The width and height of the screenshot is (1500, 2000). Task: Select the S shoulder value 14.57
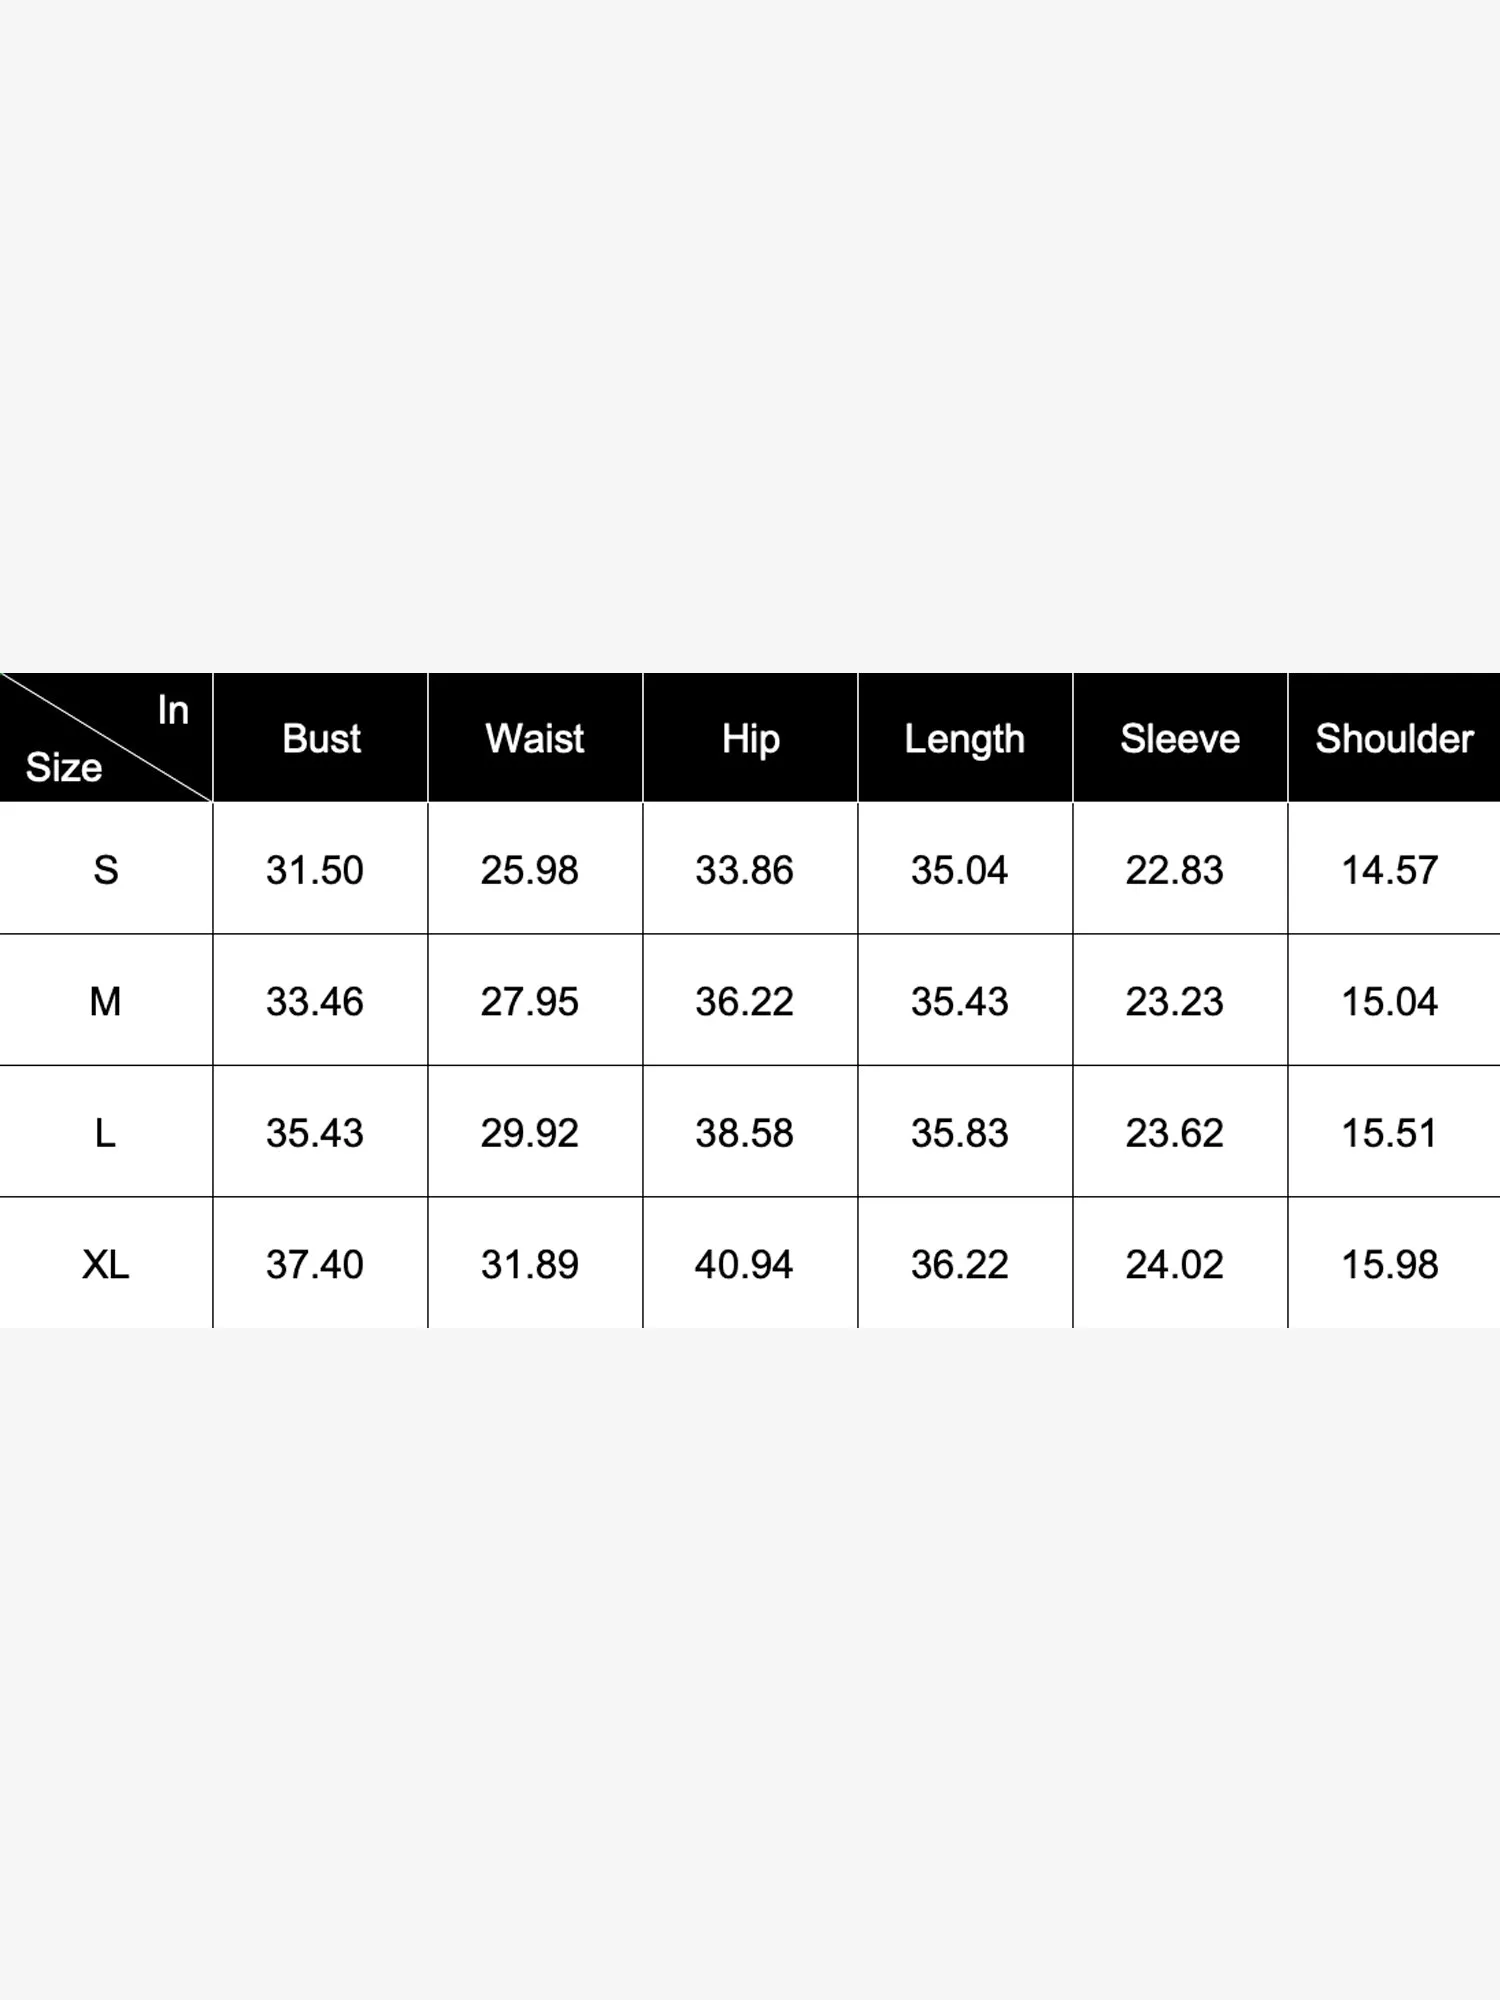[1390, 870]
